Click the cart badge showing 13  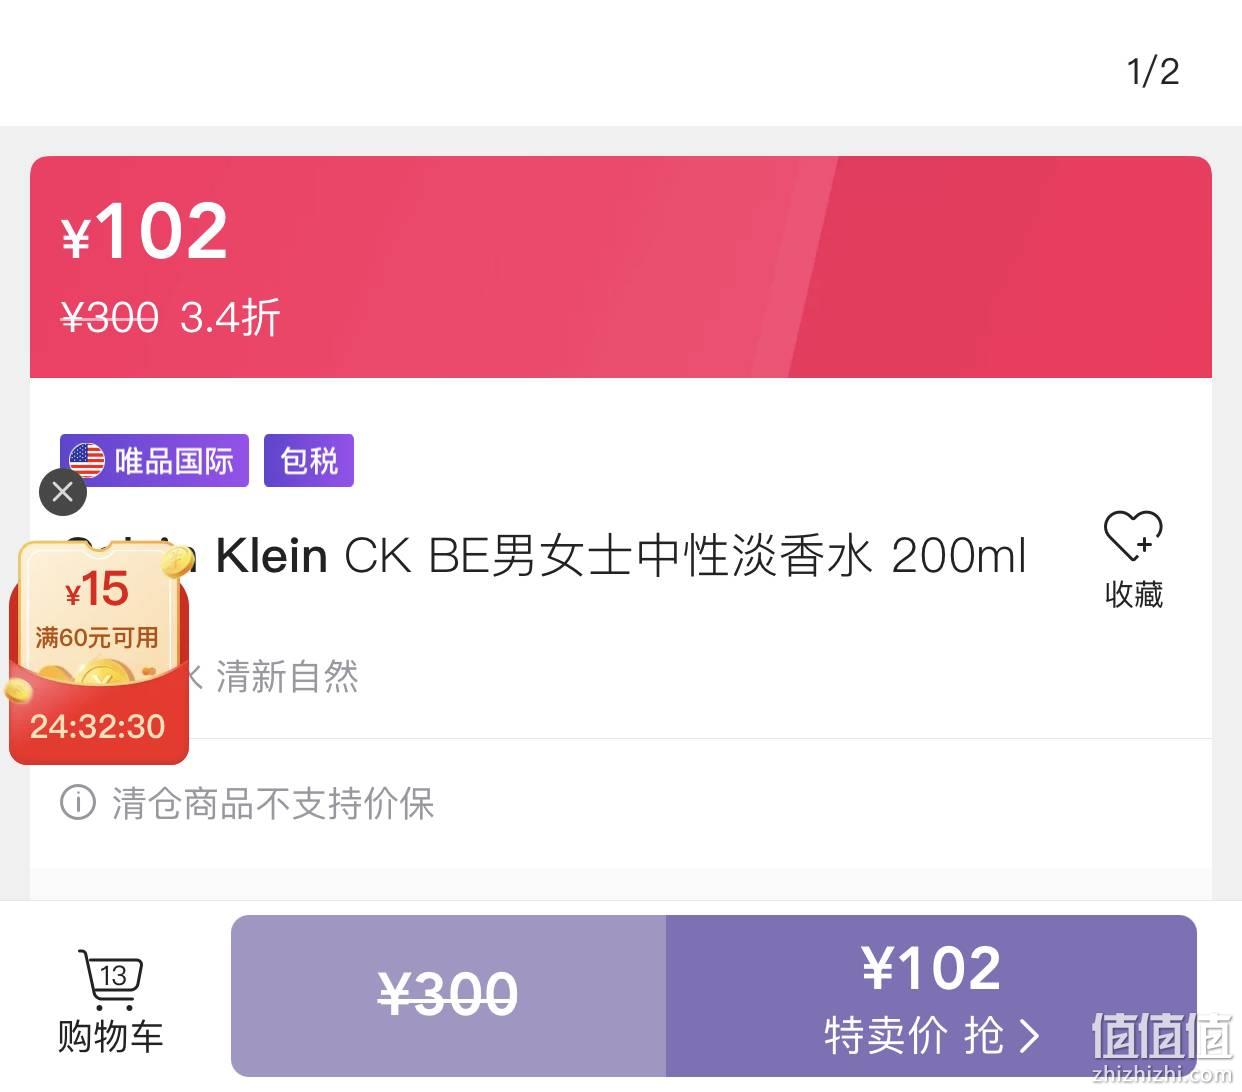click(x=114, y=975)
